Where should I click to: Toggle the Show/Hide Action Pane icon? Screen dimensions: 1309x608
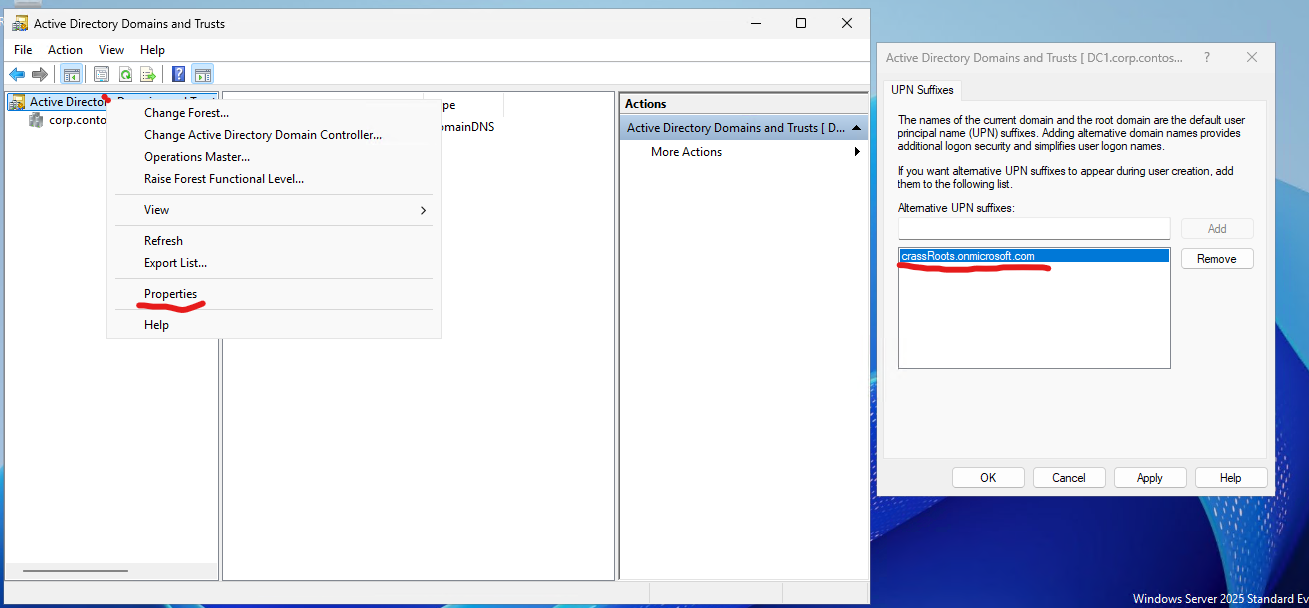tap(202, 74)
